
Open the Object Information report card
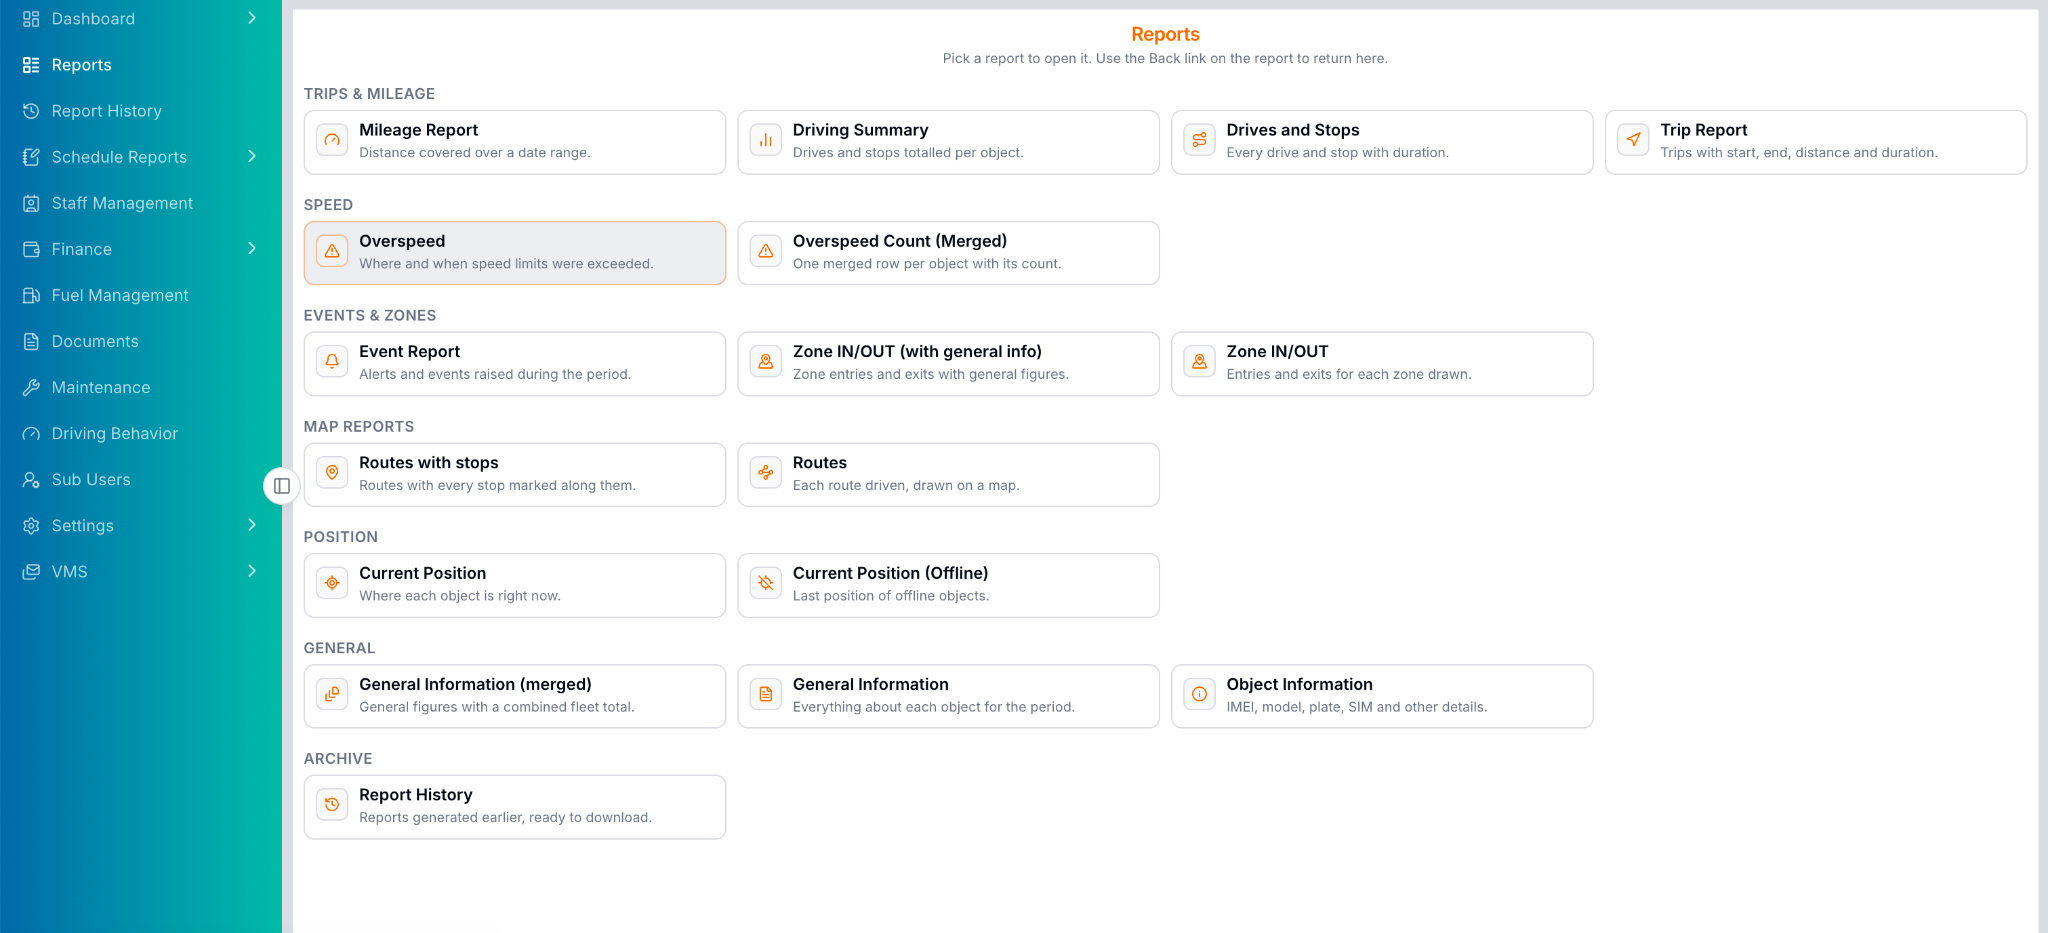coord(1382,696)
